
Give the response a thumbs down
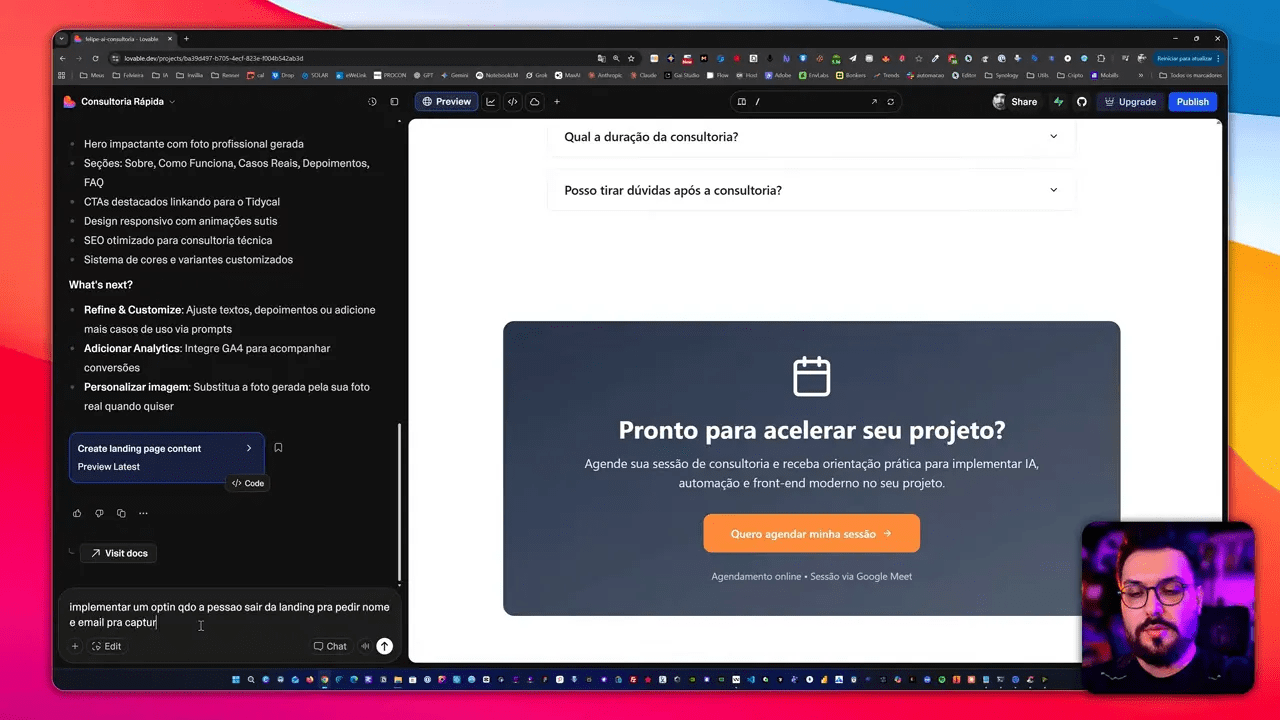[x=99, y=513]
